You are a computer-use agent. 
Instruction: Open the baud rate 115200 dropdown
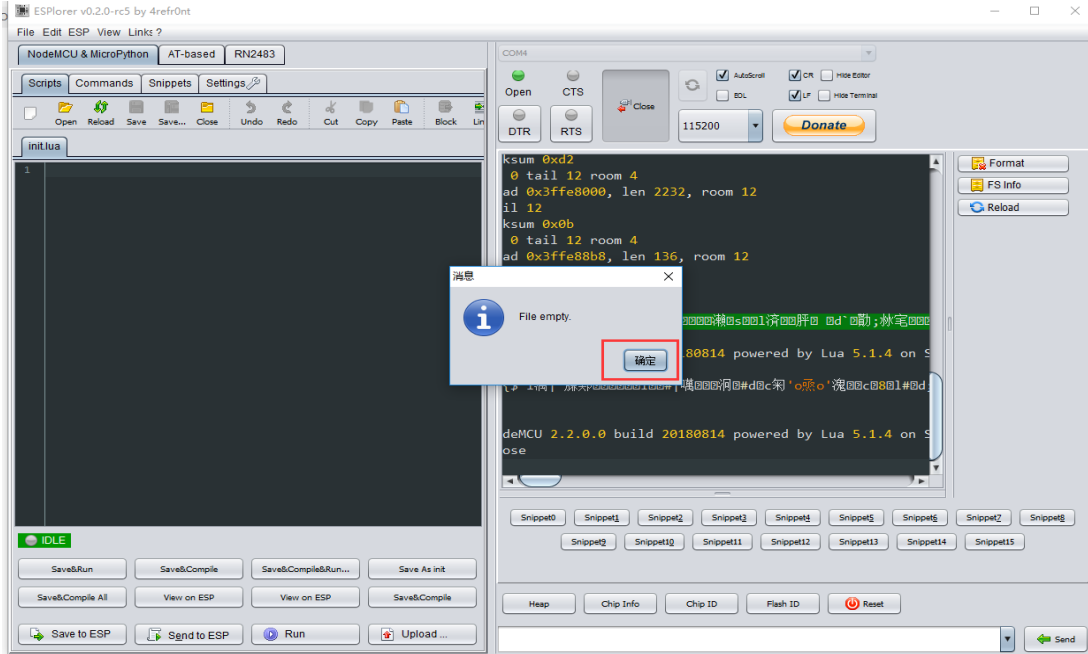coord(755,126)
